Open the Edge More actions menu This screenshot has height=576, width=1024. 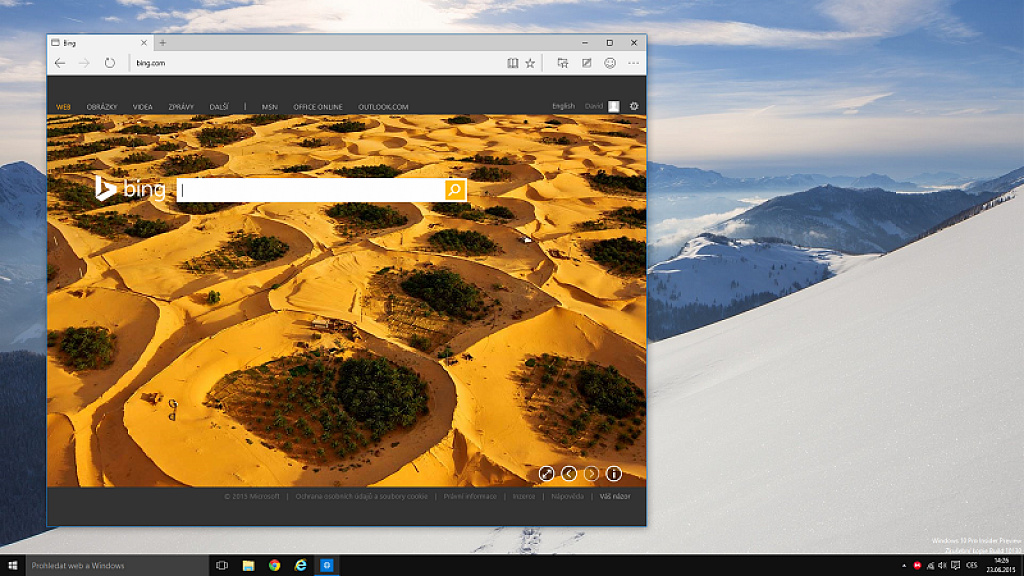point(633,63)
